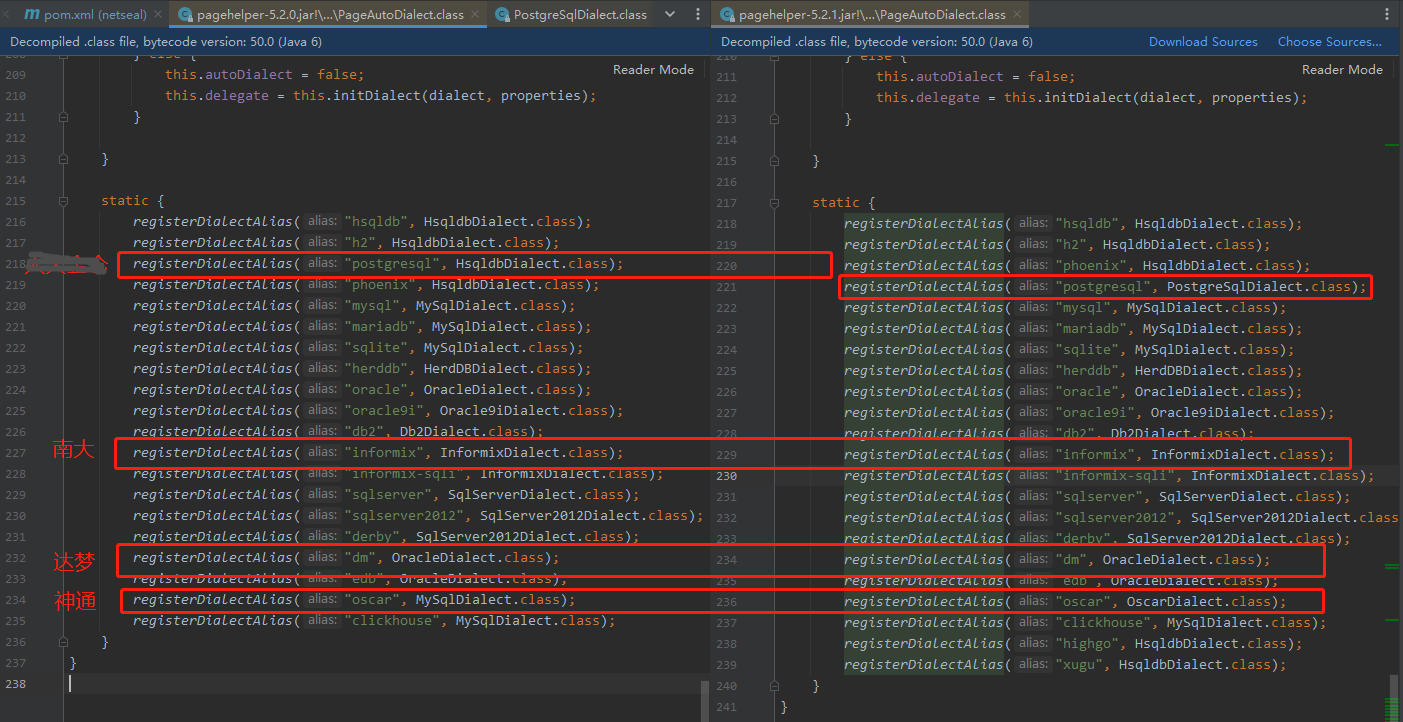Click this.autoDialect in the left editor
The image size is (1403, 722).
pos(229,75)
